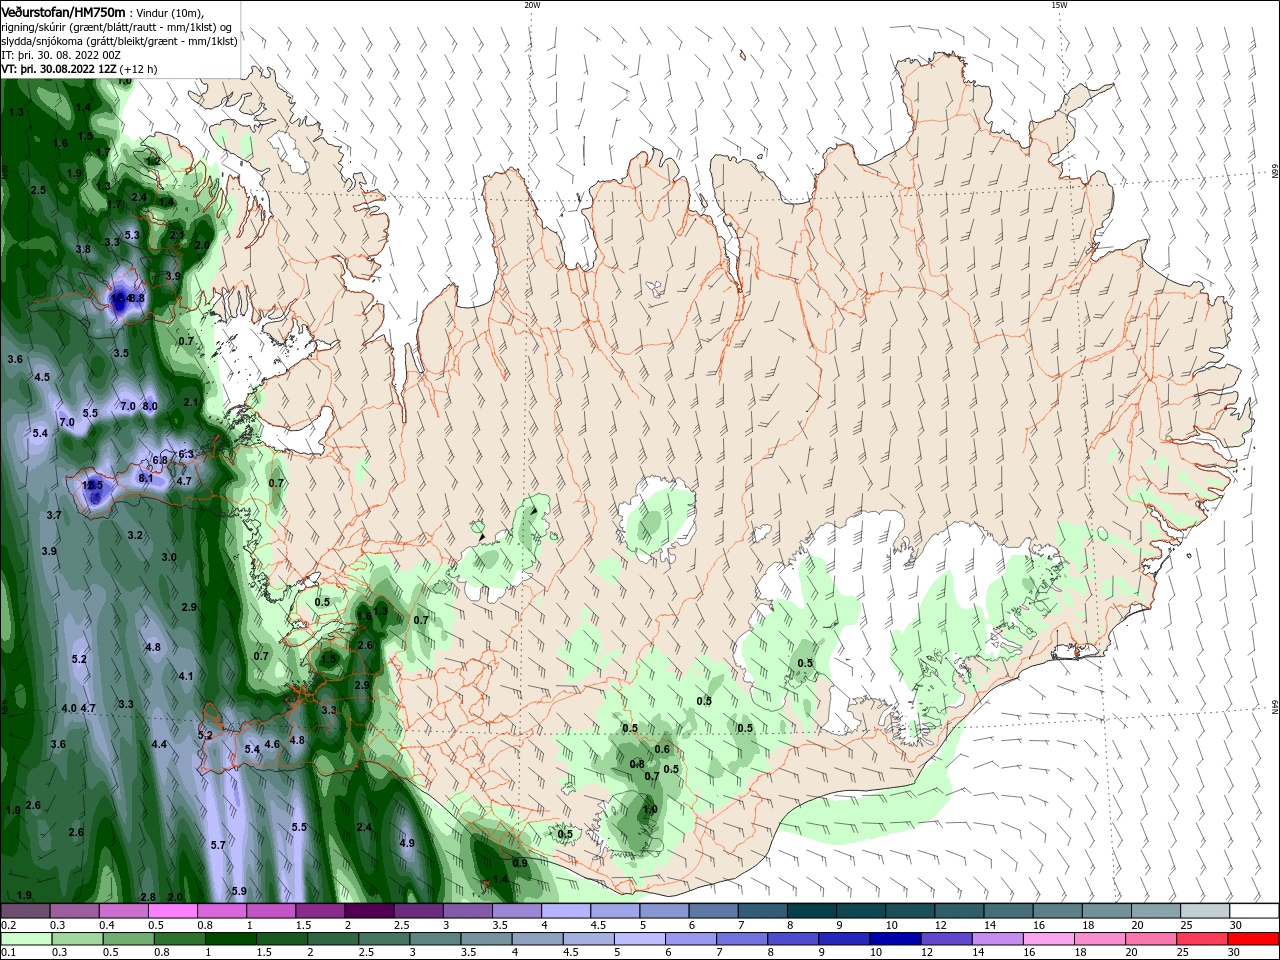Click the deep blue swatch labeled 10 in the bottom legend row
1280x960 pixels.
(895, 939)
